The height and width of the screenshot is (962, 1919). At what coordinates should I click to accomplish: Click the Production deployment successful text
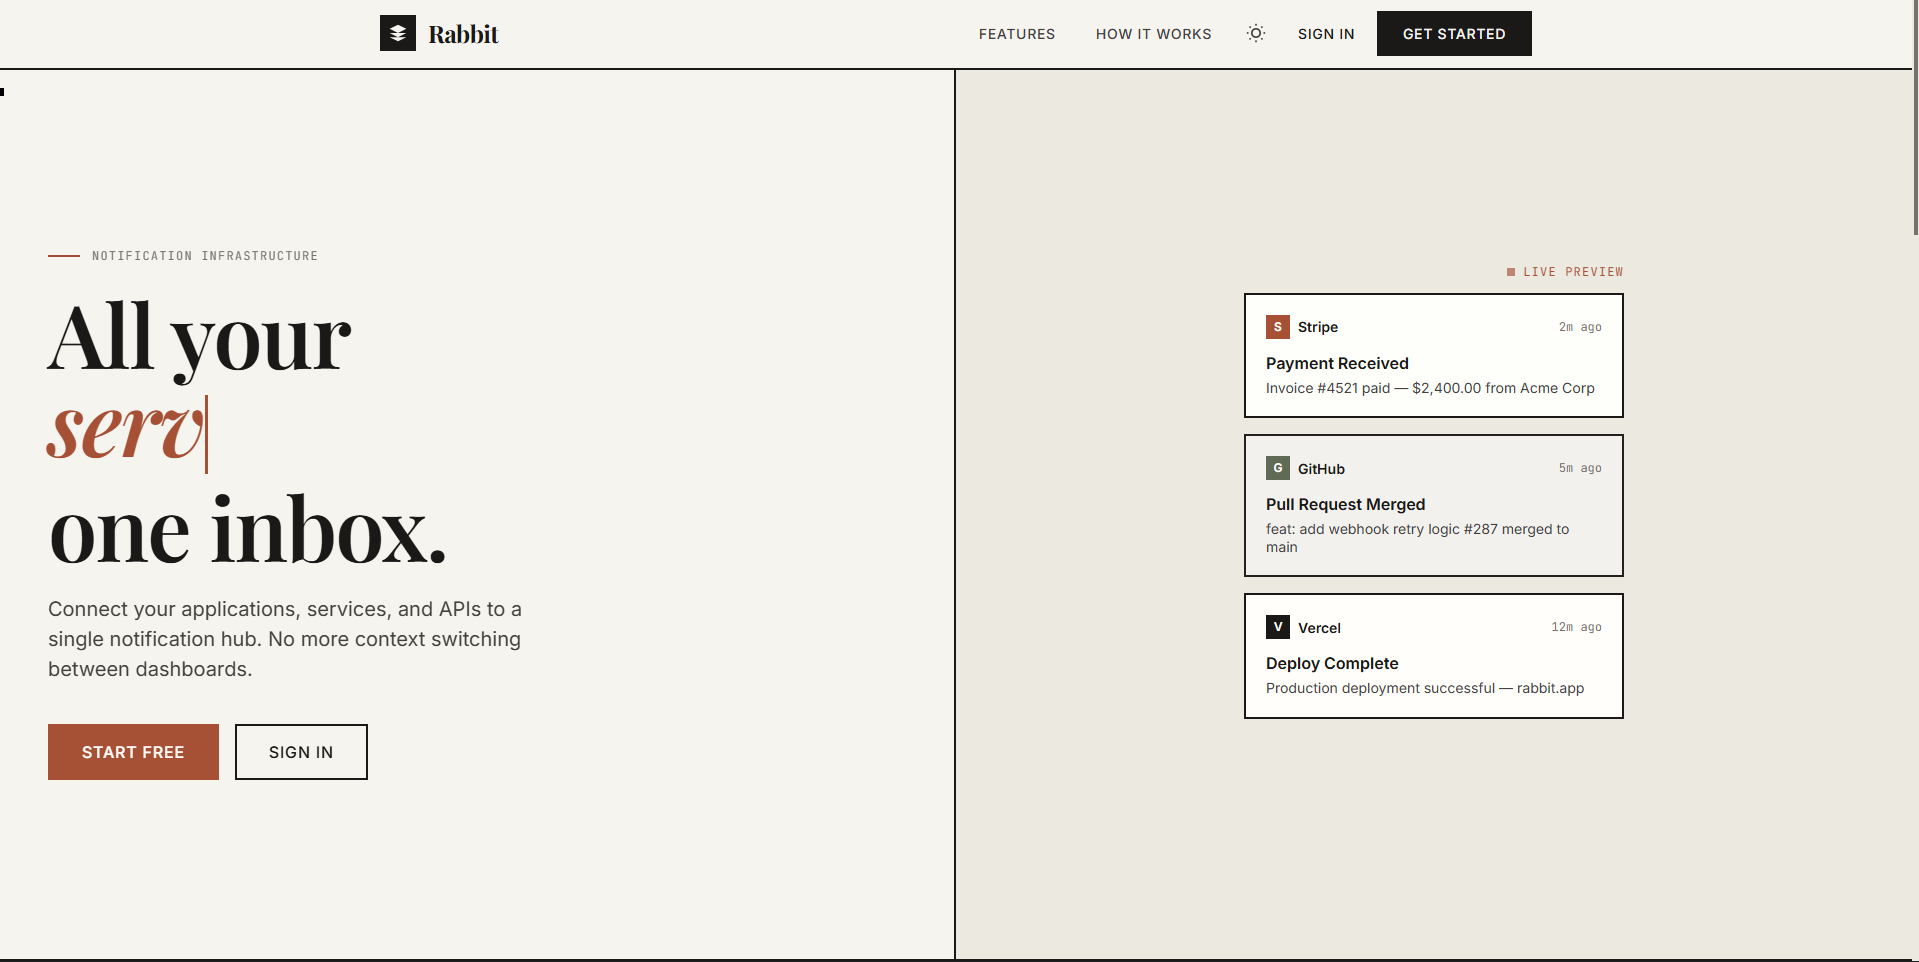pyautogui.click(x=1425, y=688)
